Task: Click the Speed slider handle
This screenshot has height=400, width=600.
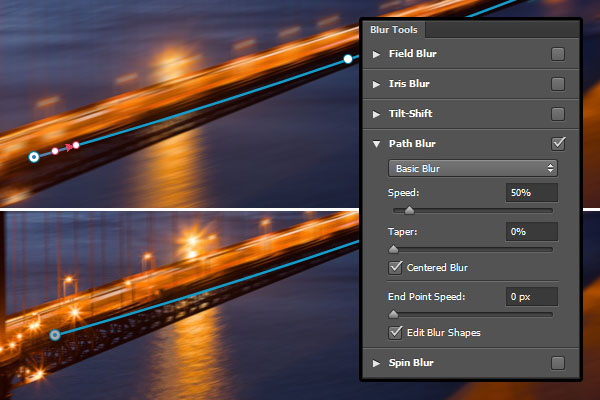Action: point(409,210)
